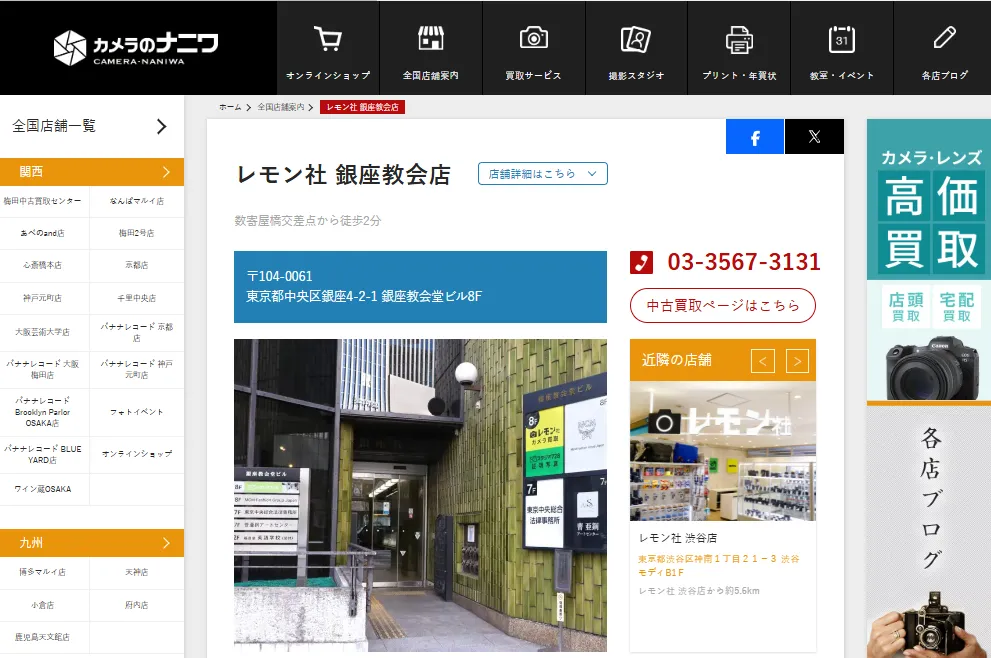Click the 関西 section header arrow
Viewport: 991px width, 658px height.
tap(166, 172)
